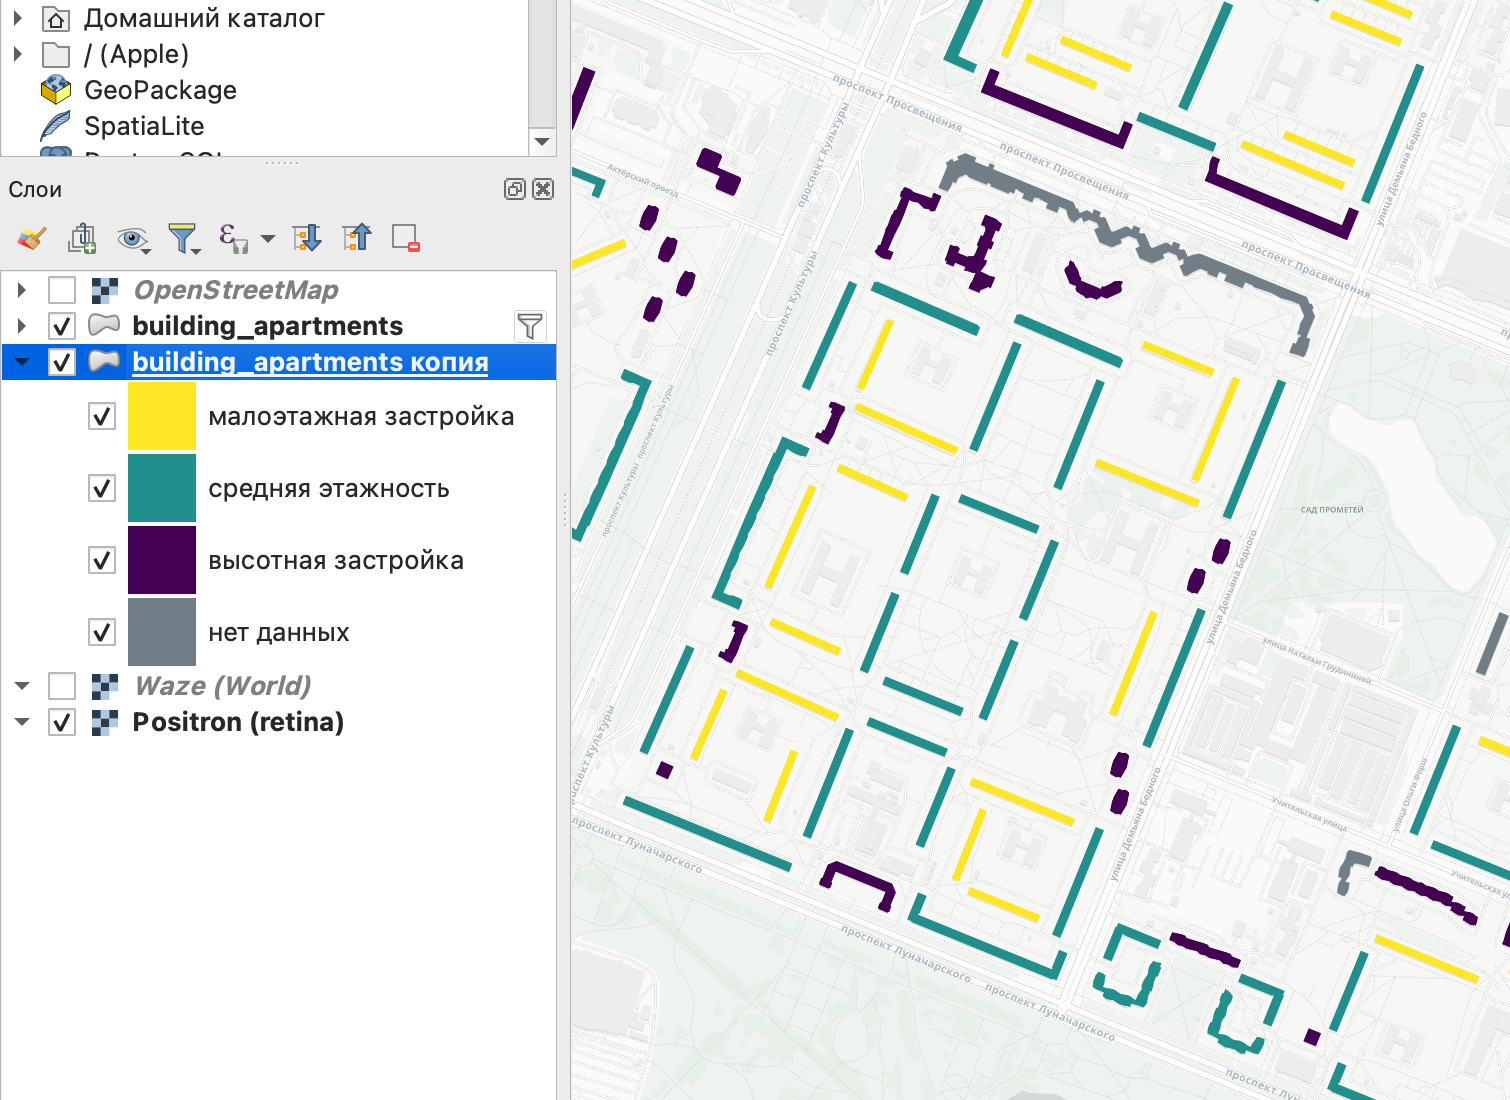Click the collapse all layers icon
Image resolution: width=1510 pixels, height=1100 pixels.
(356, 238)
